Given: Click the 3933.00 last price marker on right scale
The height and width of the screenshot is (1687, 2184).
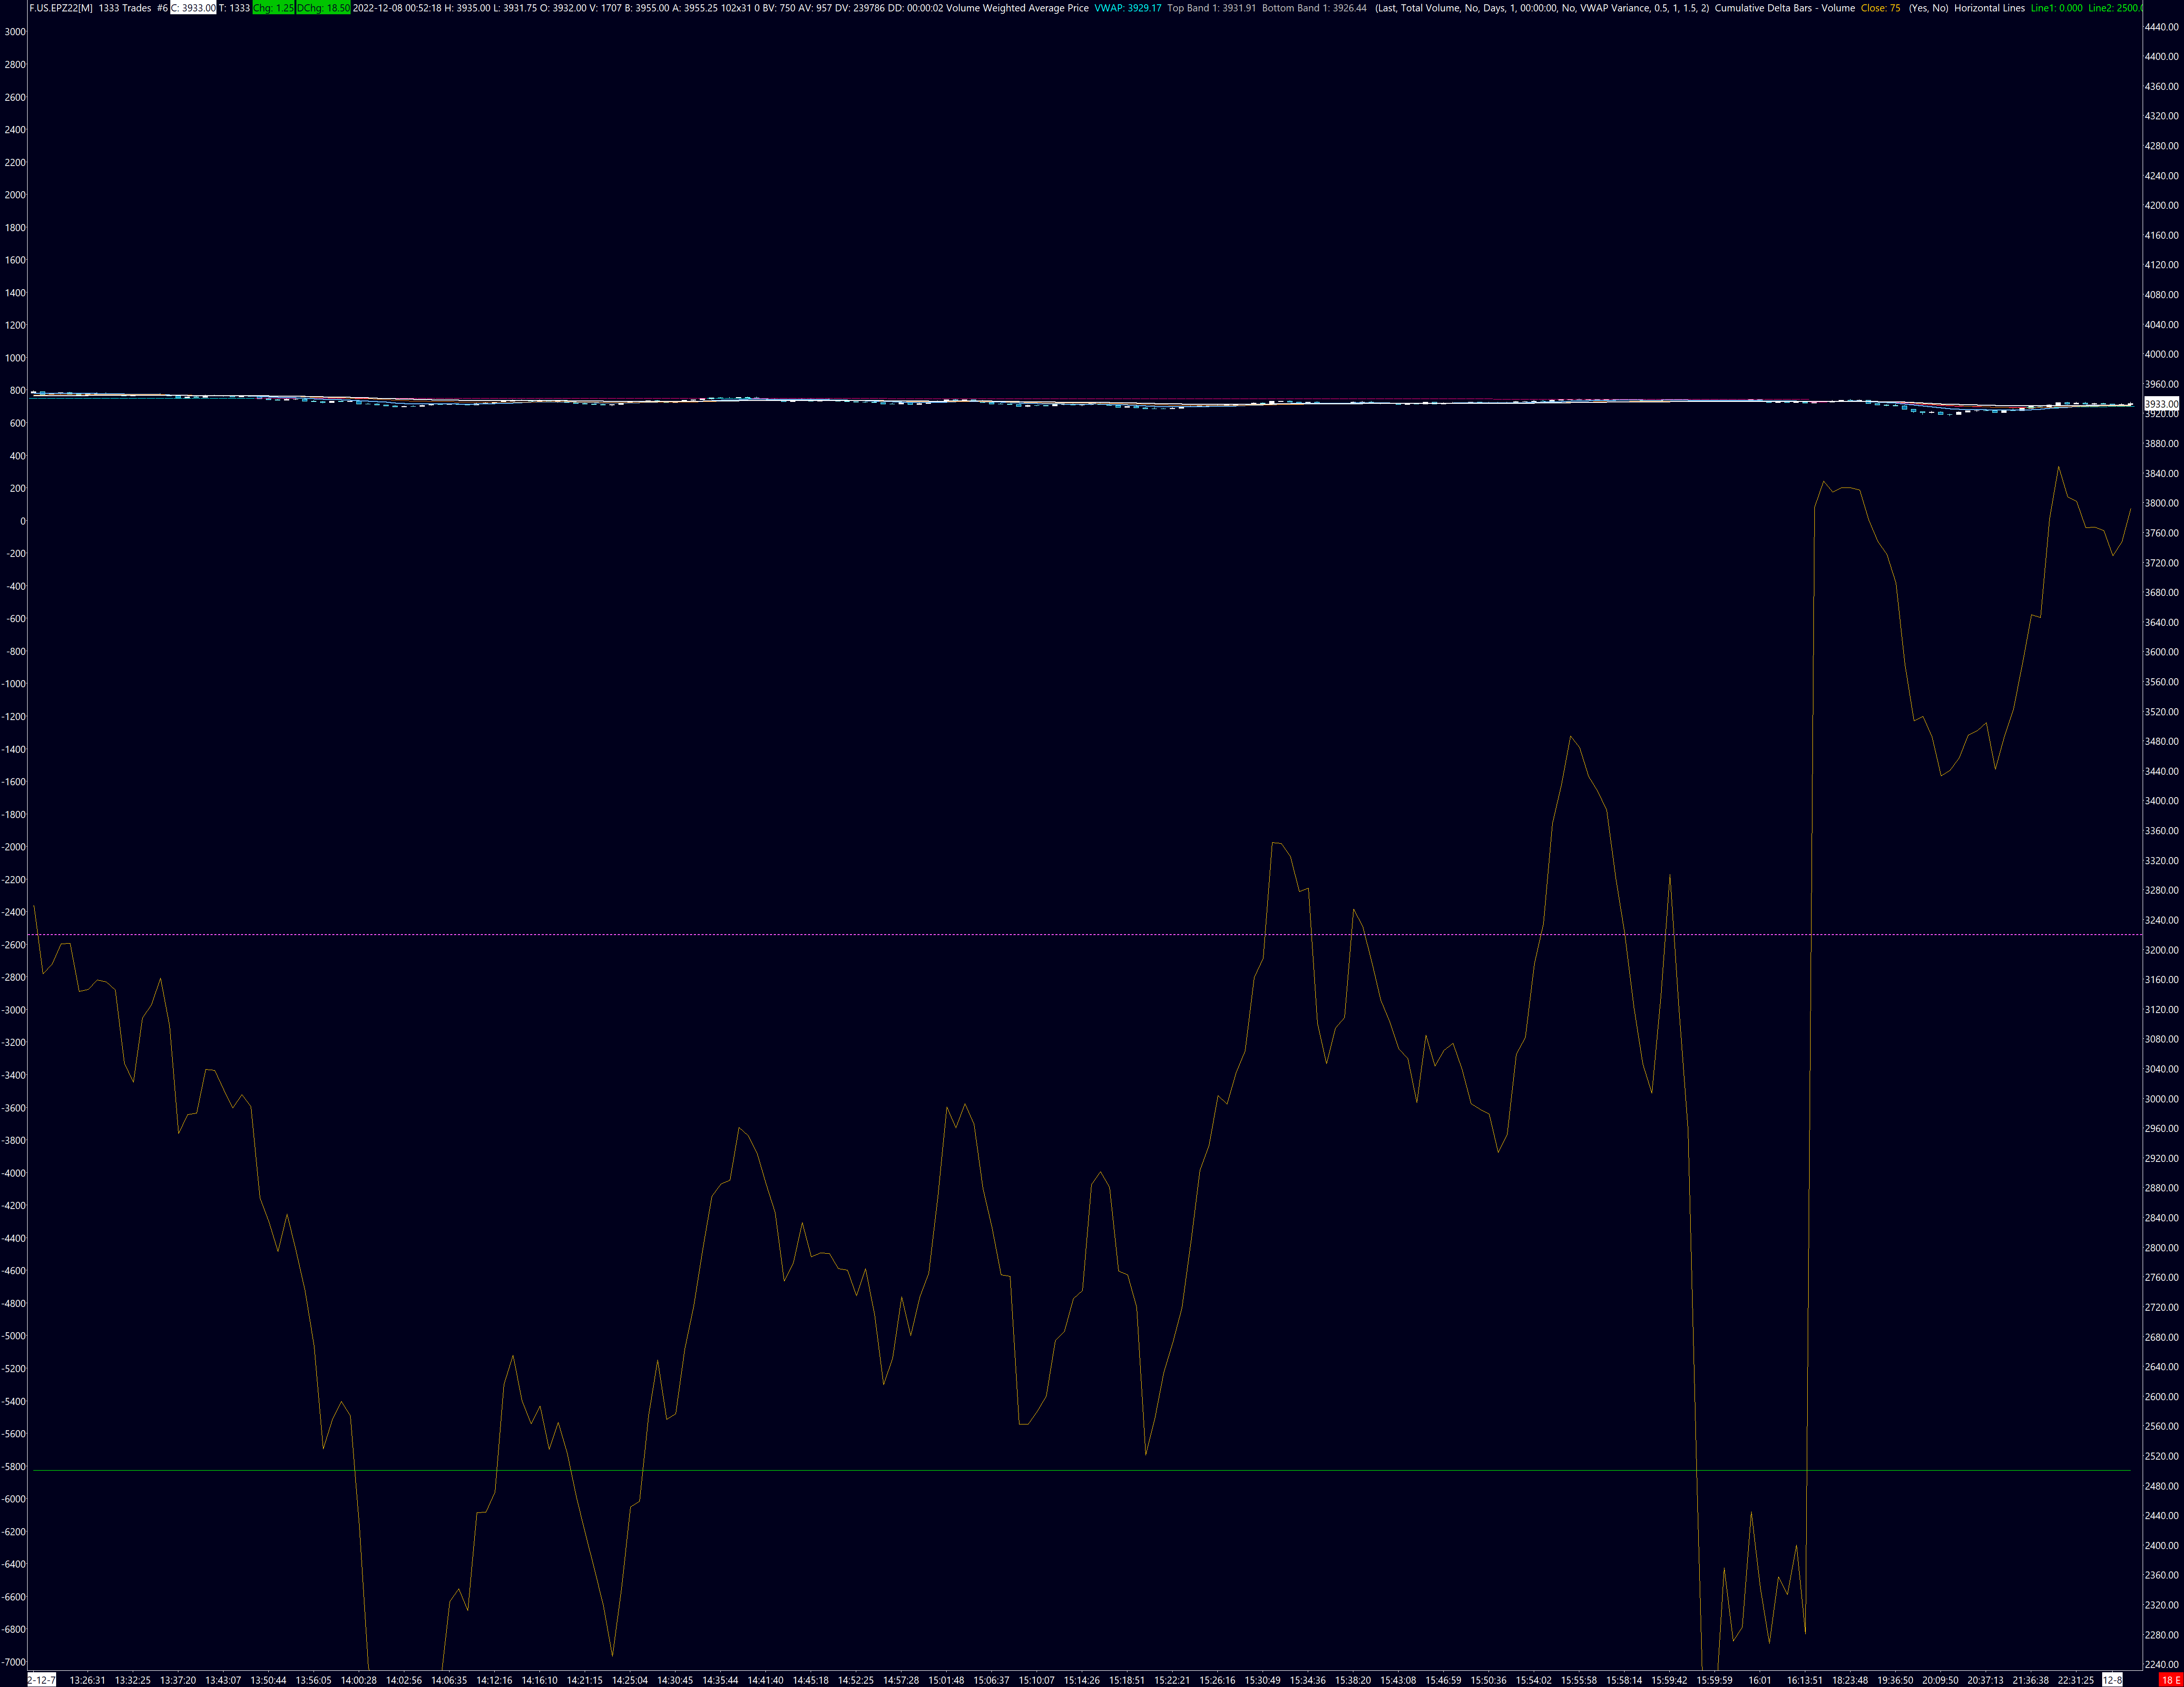Looking at the screenshot, I should tap(2161, 404).
